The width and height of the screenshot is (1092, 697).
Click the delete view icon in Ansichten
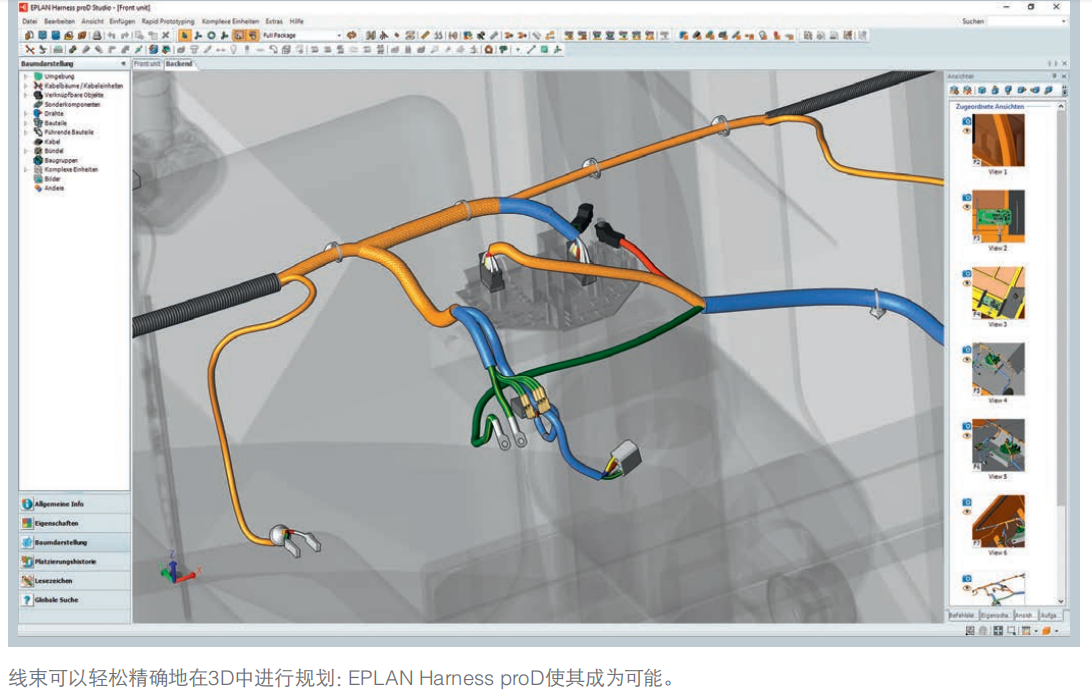coord(967,91)
